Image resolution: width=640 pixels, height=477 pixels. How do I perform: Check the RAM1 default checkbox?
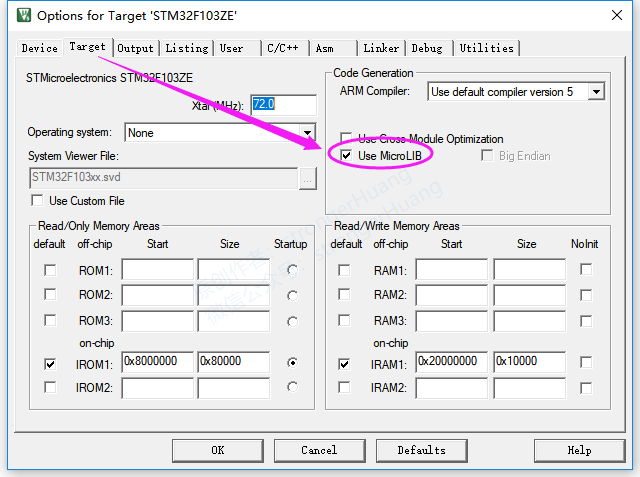coord(344,270)
